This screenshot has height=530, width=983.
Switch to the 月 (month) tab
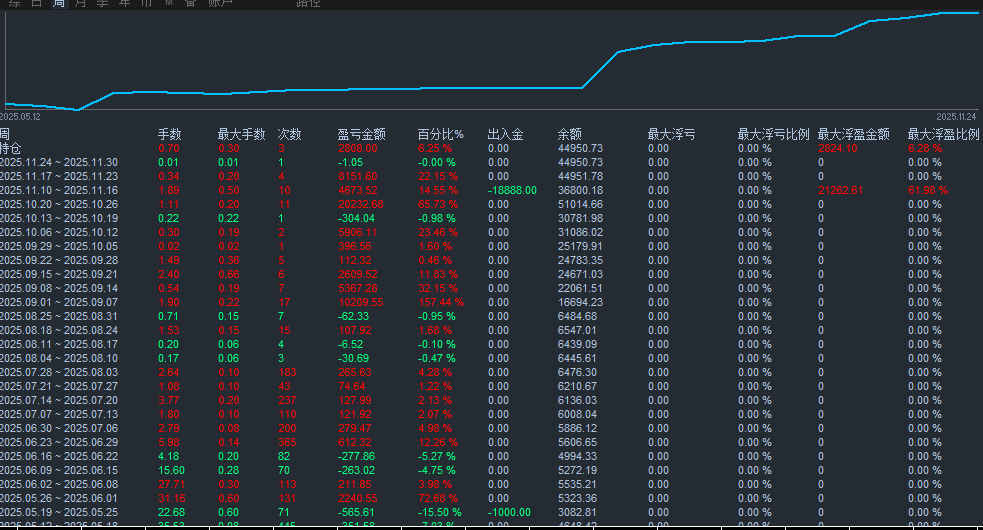(x=82, y=4)
